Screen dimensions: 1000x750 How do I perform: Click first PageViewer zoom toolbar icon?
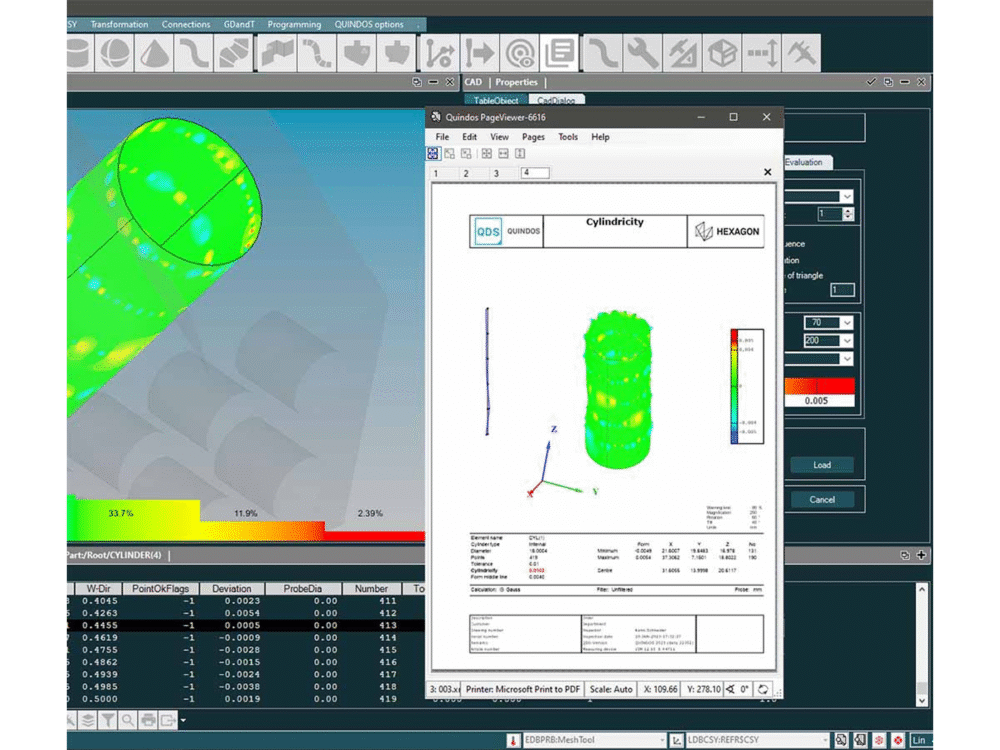(x=433, y=153)
